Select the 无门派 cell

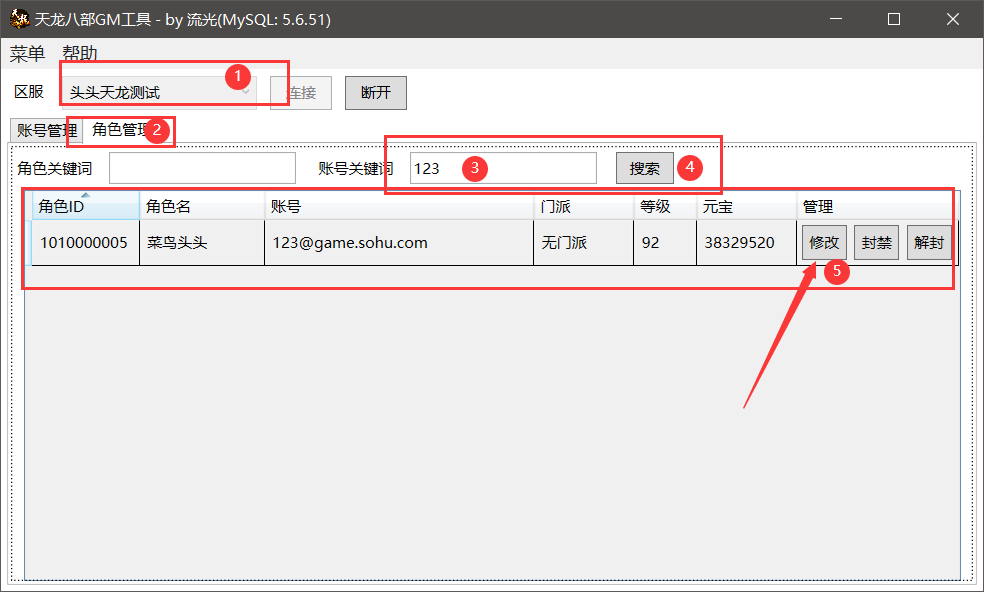[x=584, y=243]
